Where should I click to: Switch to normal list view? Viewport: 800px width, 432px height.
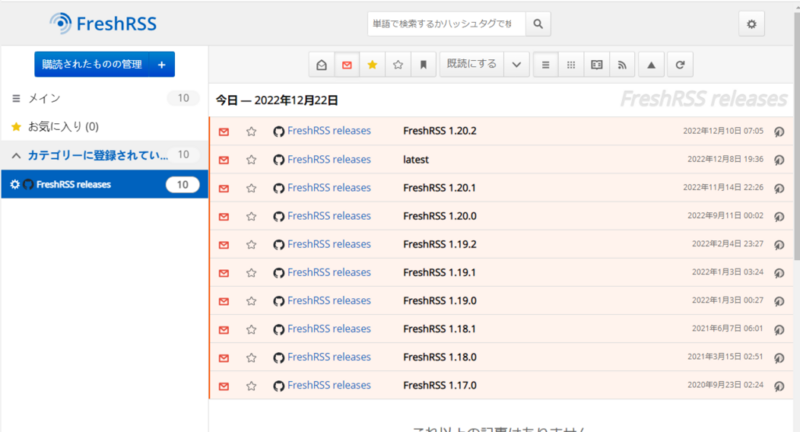545,65
